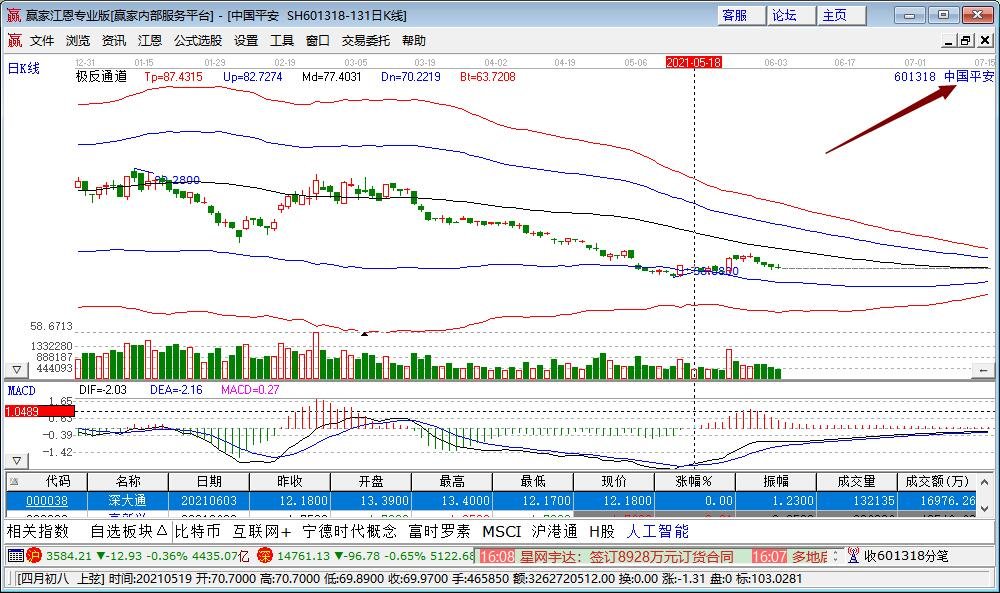Restore the inner chart child window
This screenshot has height=593, width=1000.
(x=966, y=41)
